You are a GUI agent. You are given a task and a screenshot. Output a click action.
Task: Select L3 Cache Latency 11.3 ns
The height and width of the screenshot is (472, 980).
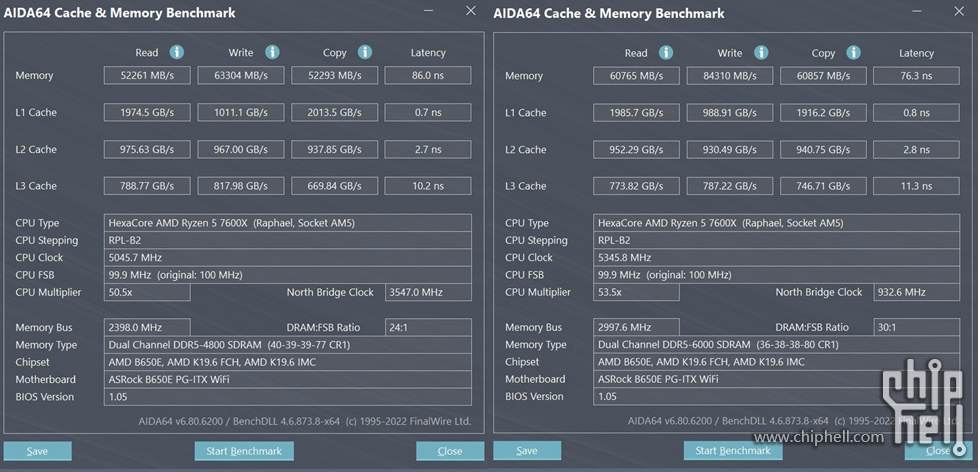coord(916,186)
